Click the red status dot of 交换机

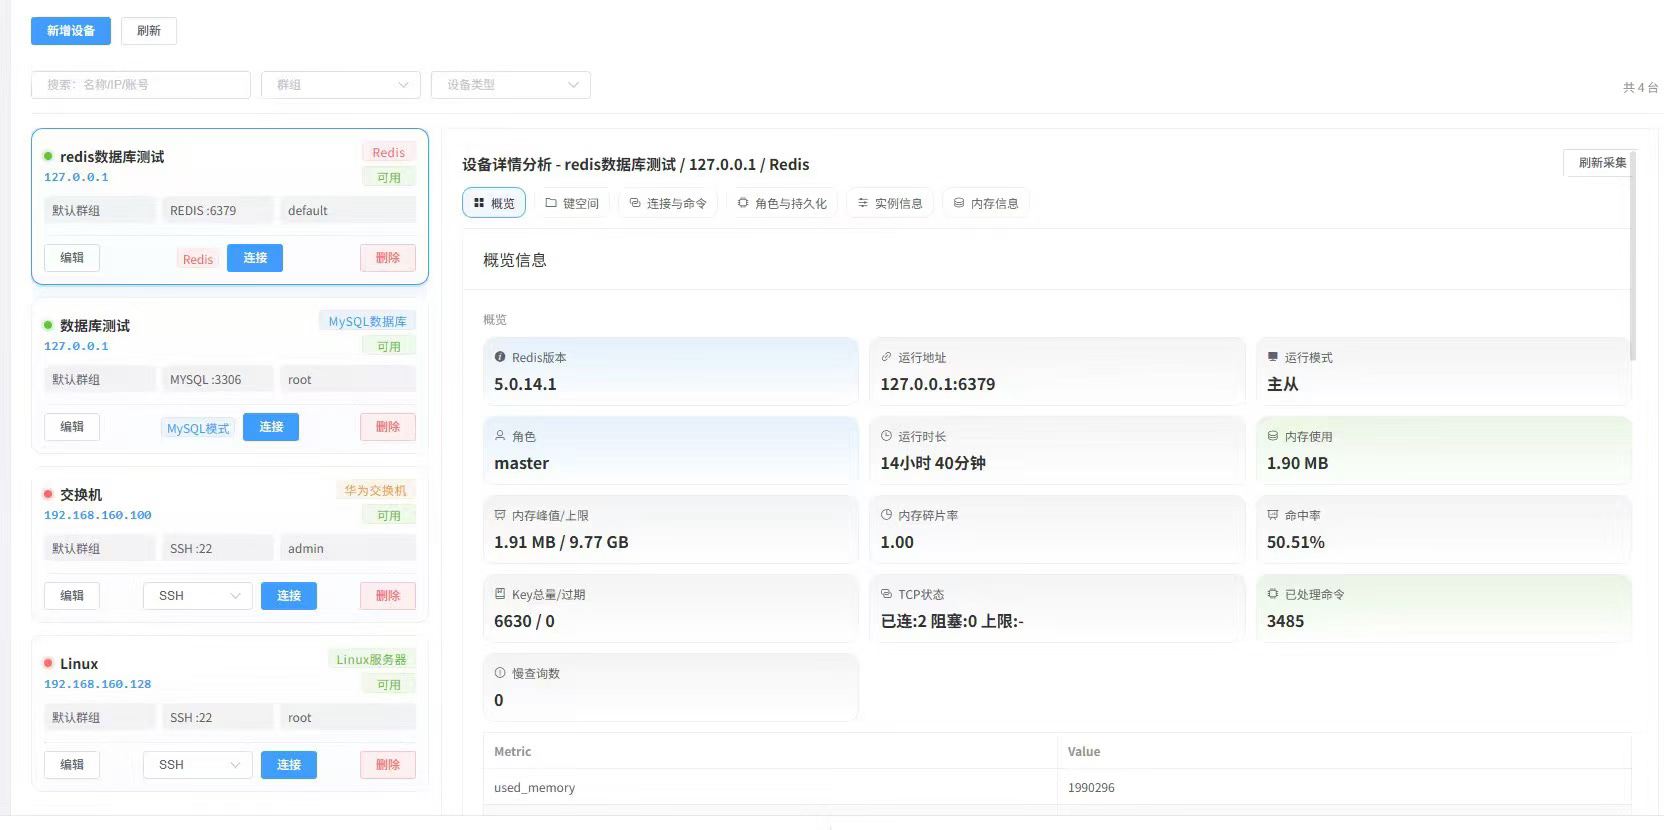(x=48, y=494)
